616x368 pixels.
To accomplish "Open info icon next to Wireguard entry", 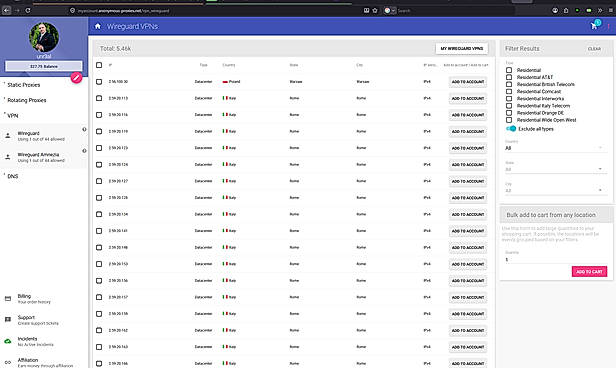I will [x=84, y=129].
